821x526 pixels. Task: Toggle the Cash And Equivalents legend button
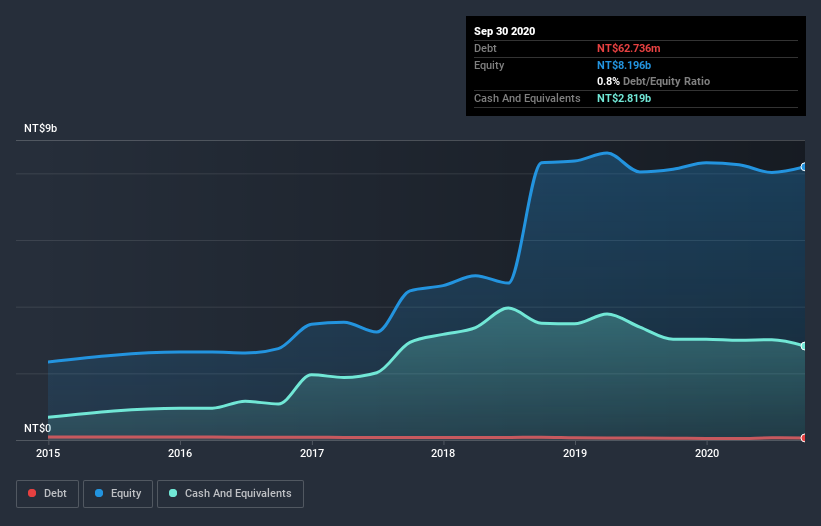(x=230, y=494)
